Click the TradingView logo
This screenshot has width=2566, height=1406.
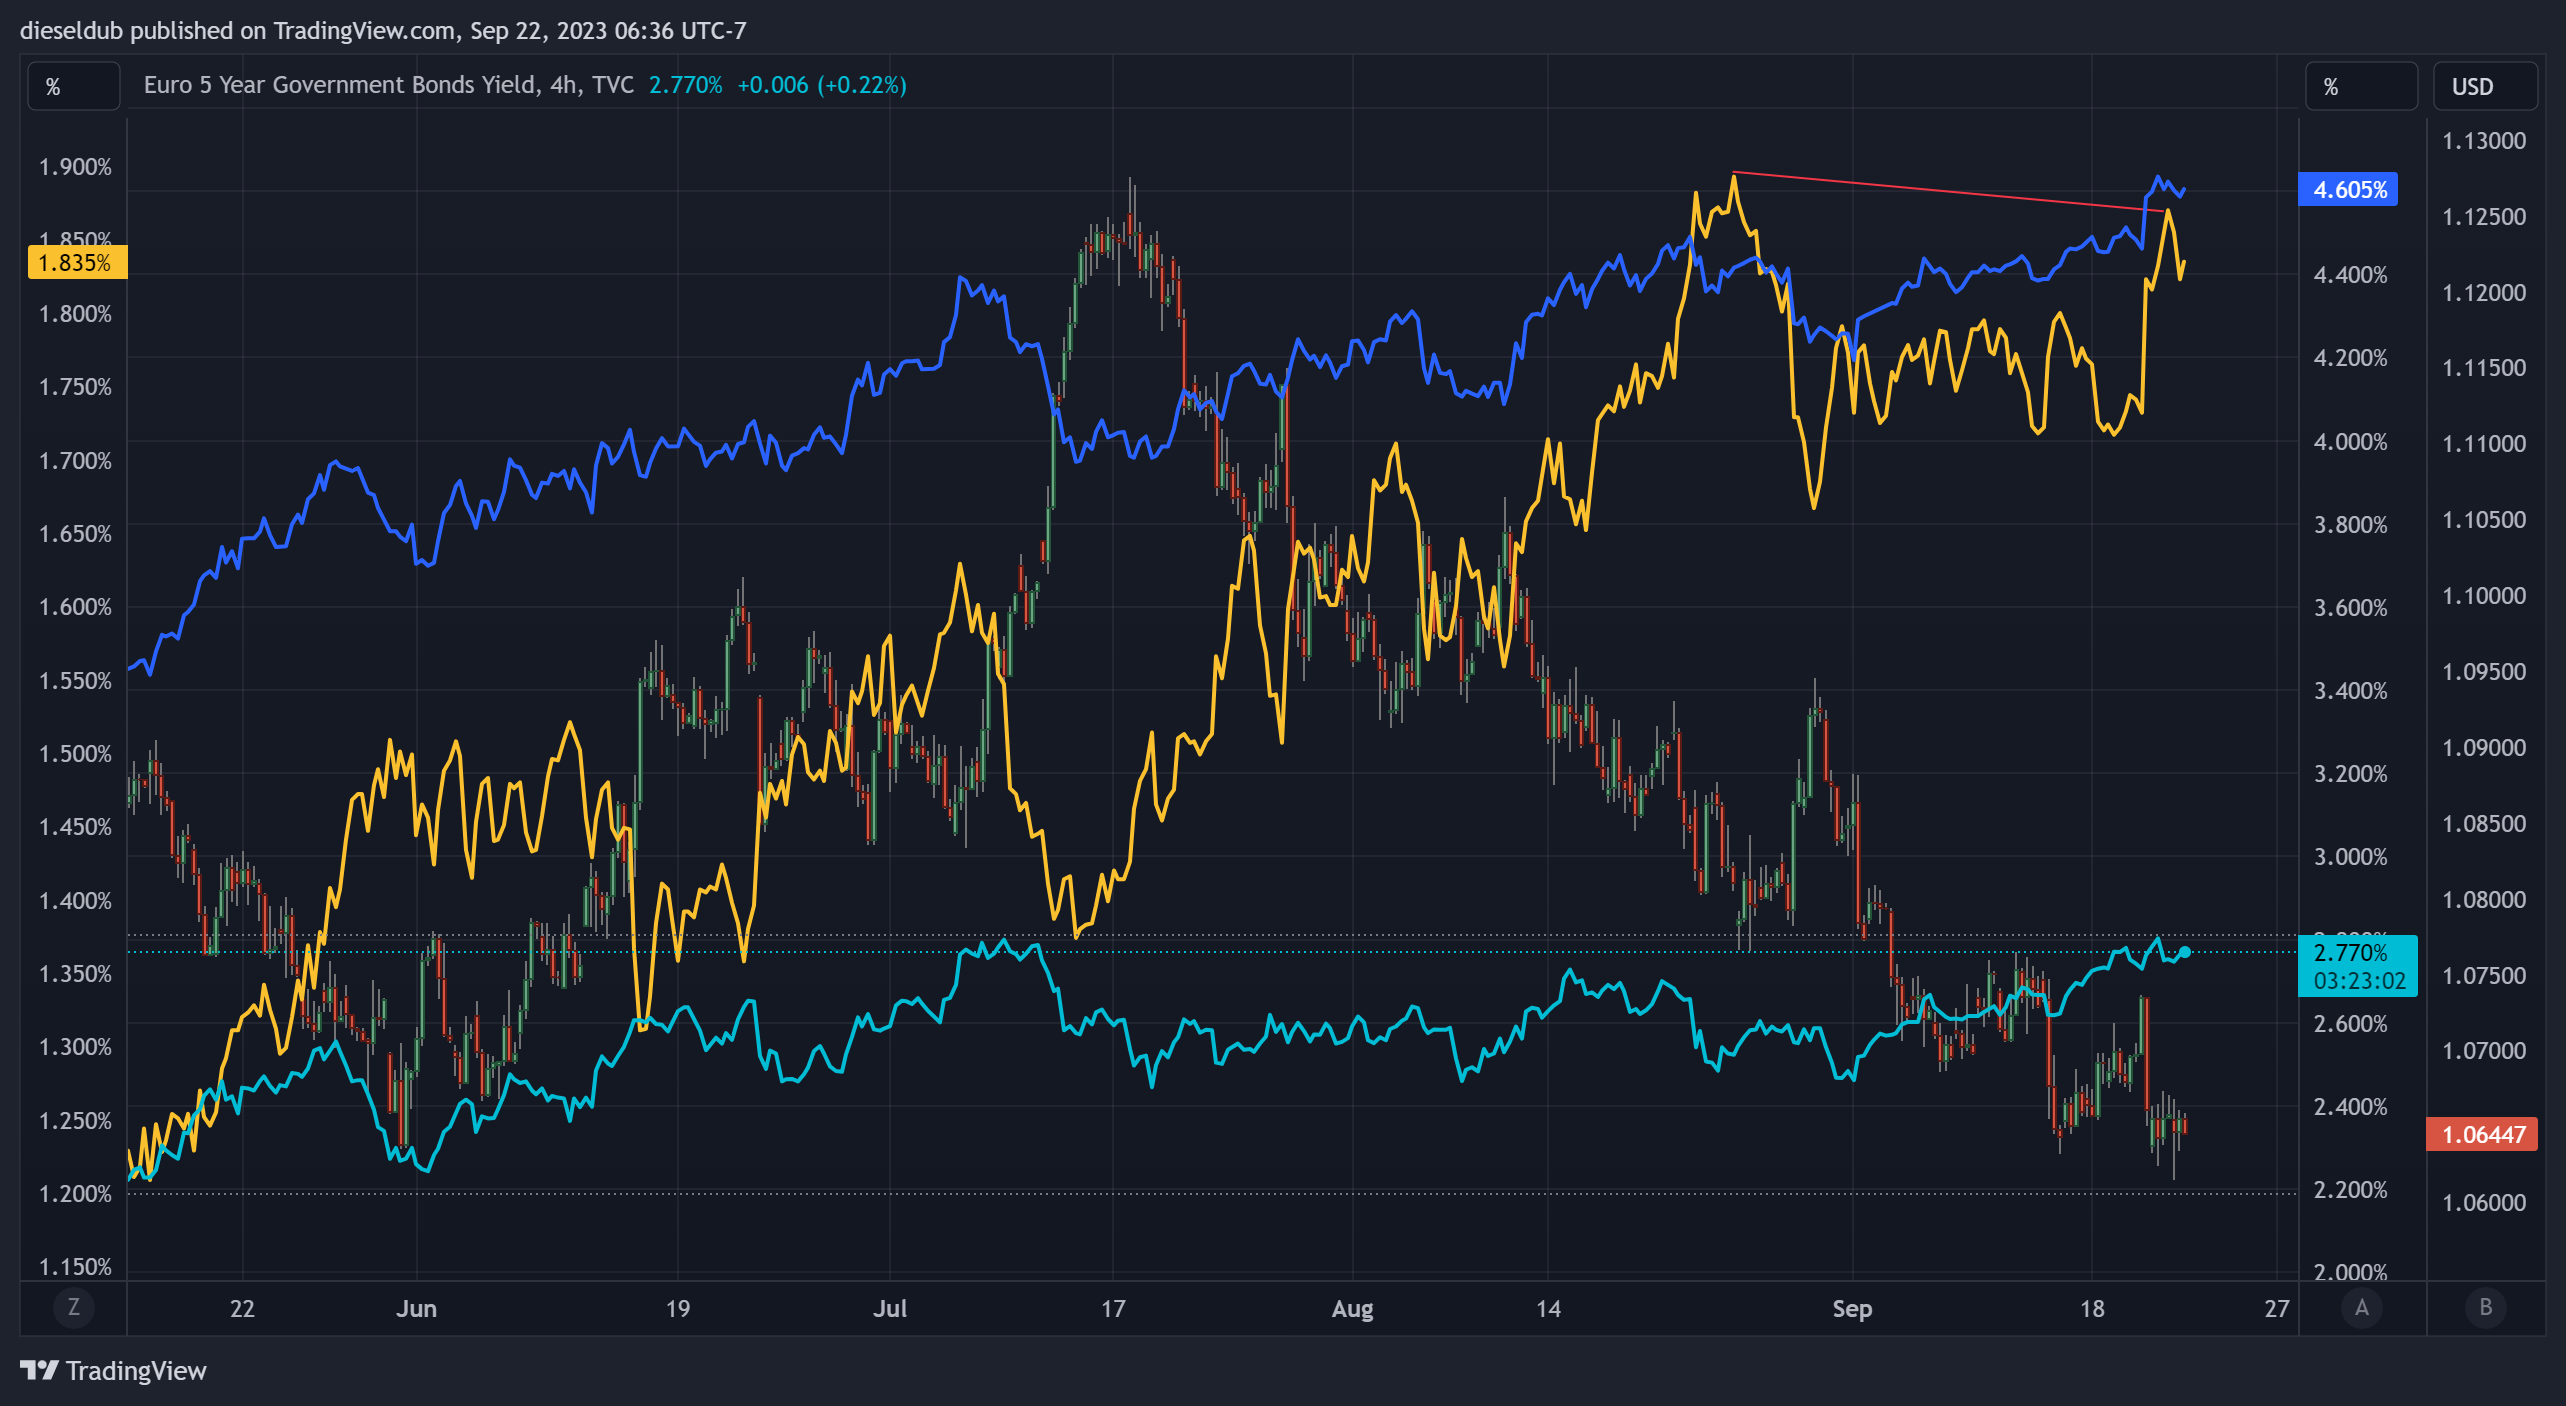pyautogui.click(x=113, y=1370)
